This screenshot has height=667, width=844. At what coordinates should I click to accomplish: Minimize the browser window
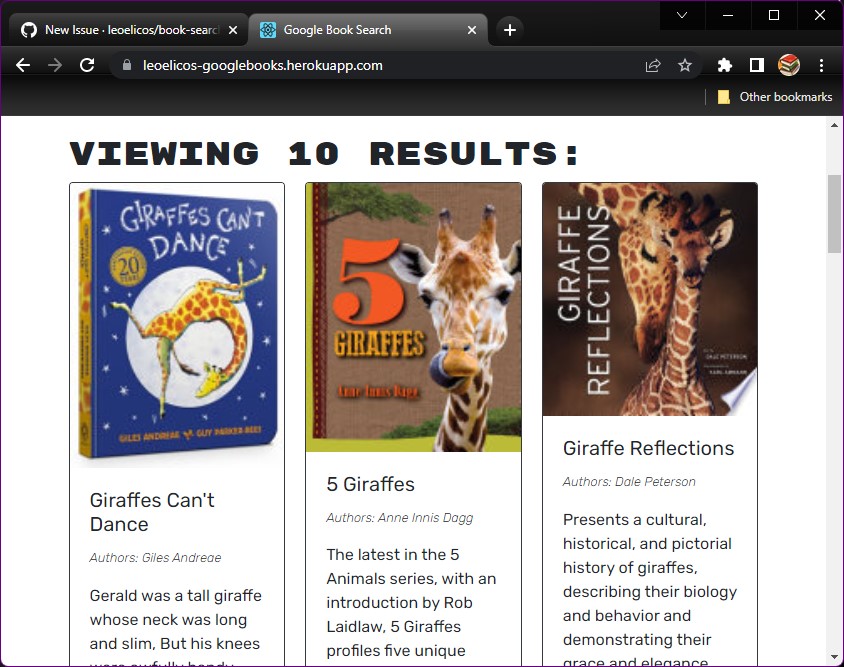point(728,15)
